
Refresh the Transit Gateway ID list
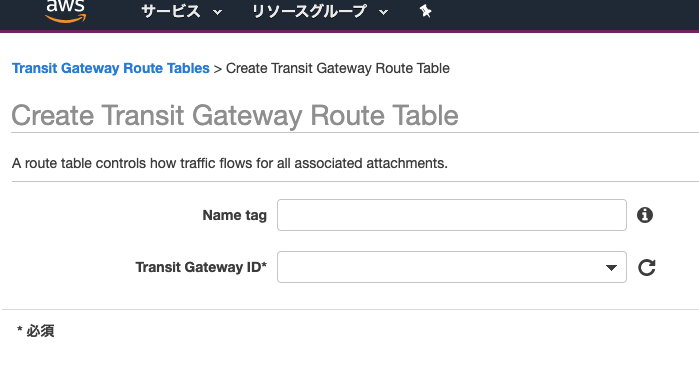tap(646, 267)
